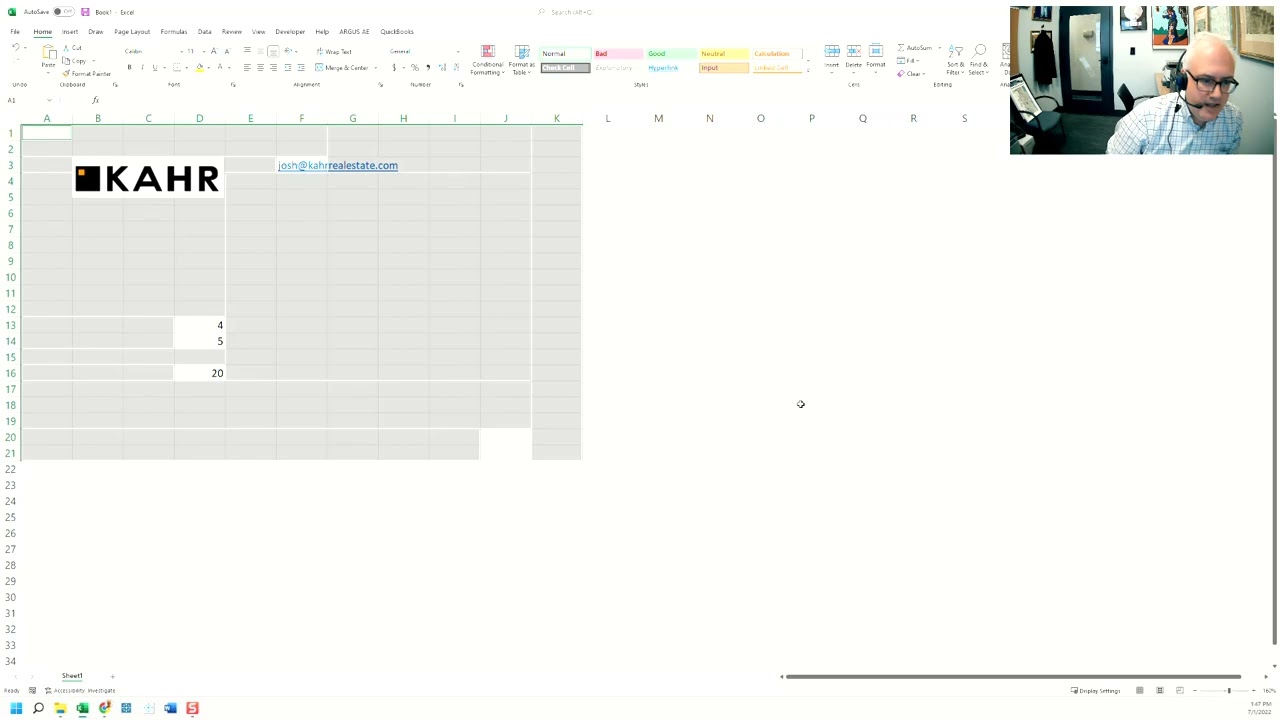This screenshot has height=720, width=1280.
Task: Apply Percent Style
Action: 415,67
